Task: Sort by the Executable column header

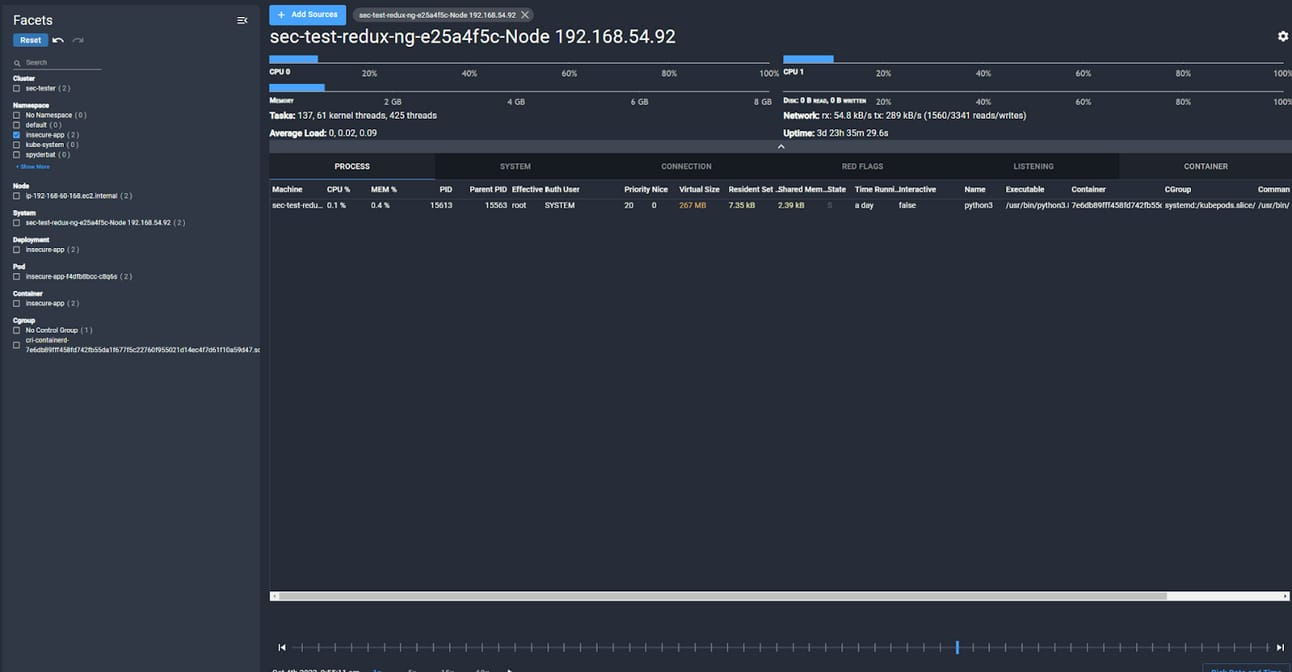Action: [x=1025, y=190]
